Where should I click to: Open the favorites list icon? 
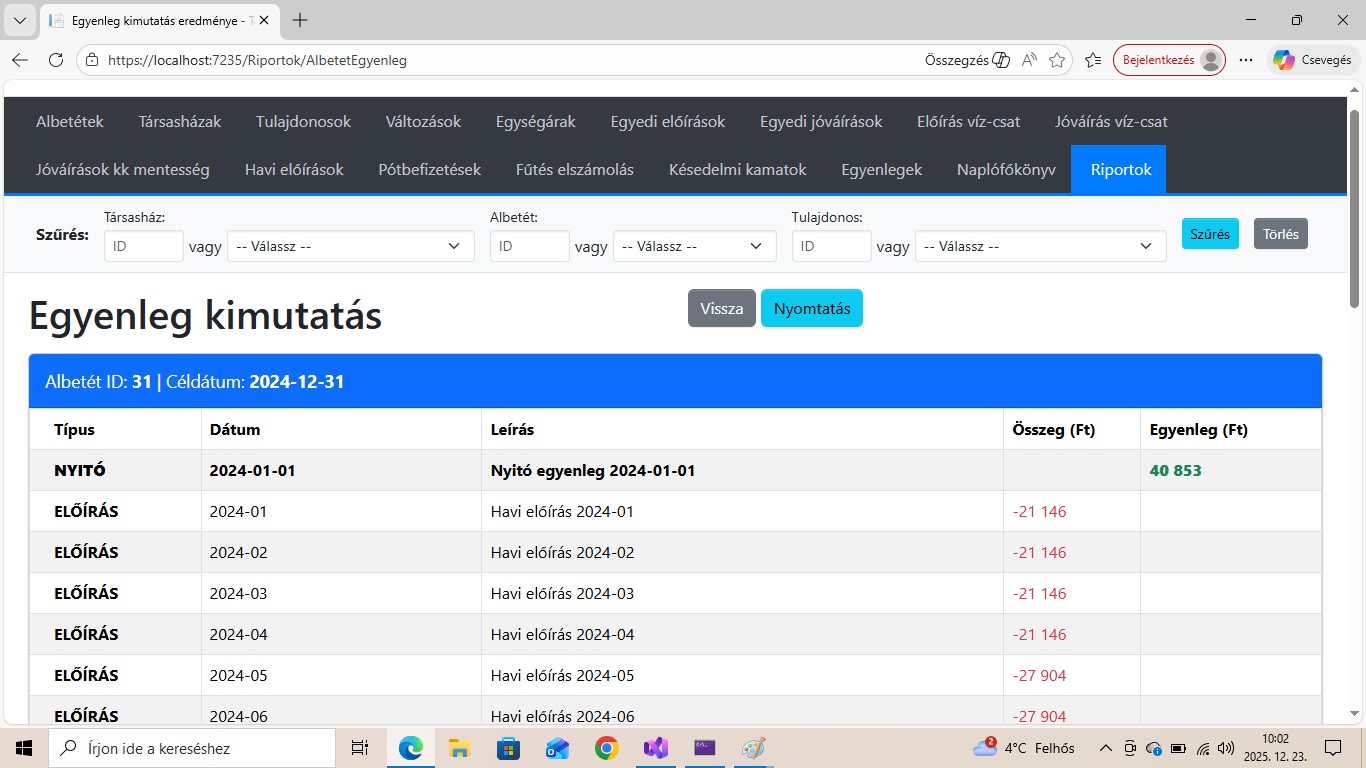coord(1093,60)
